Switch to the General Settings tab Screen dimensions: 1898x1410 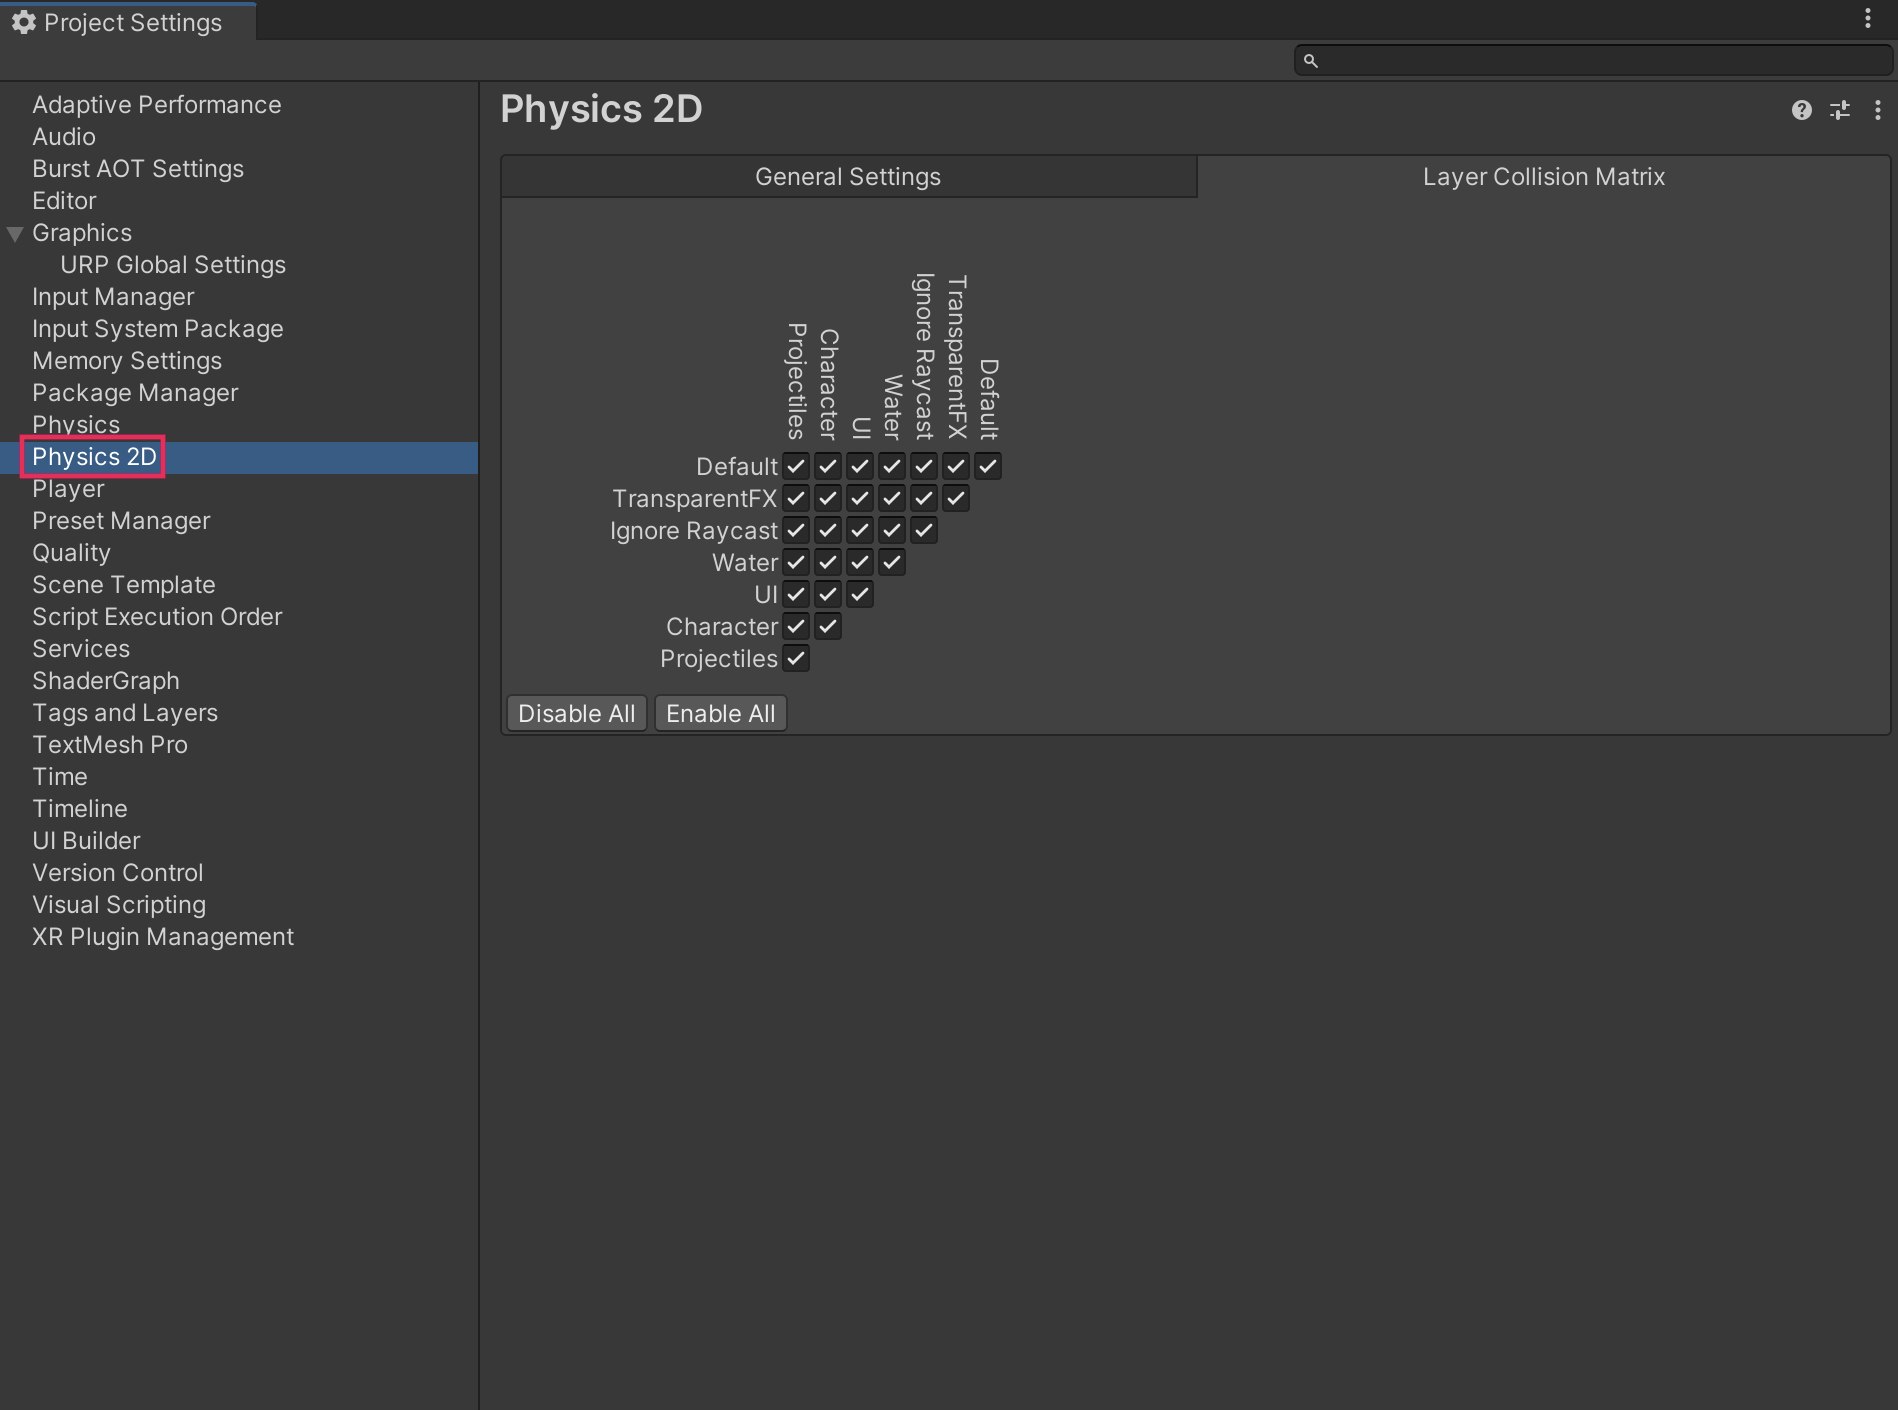[848, 177]
